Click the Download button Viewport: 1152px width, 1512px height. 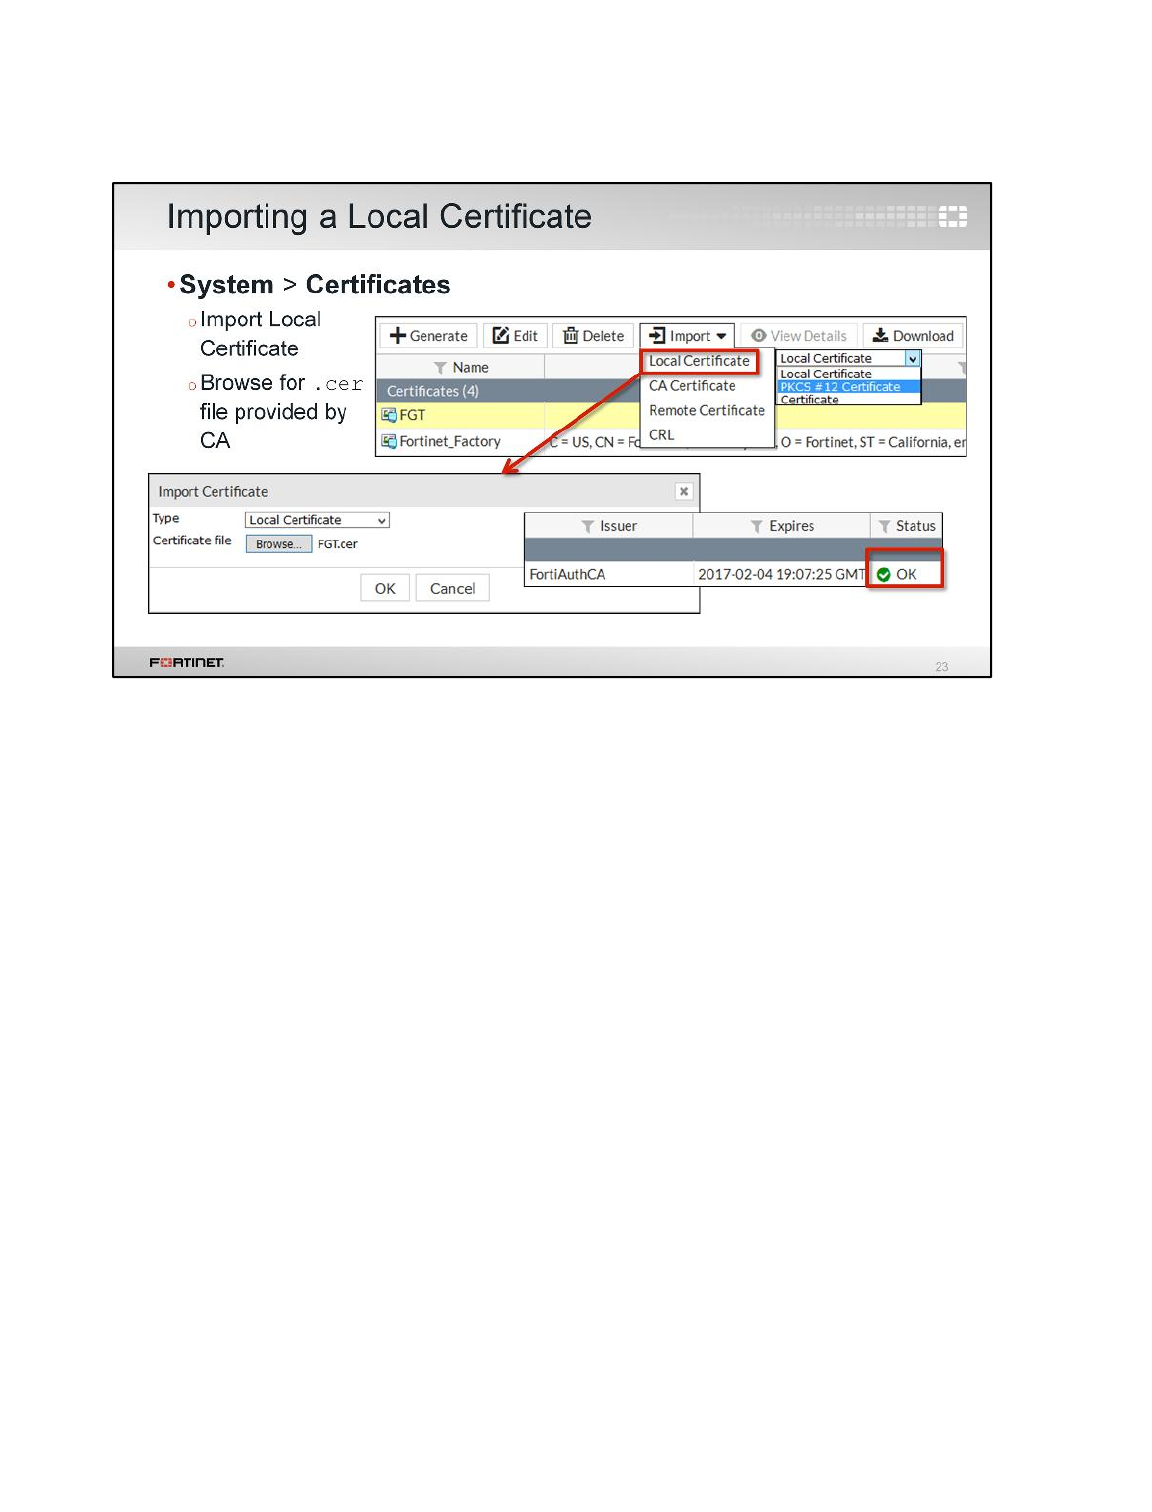[913, 336]
